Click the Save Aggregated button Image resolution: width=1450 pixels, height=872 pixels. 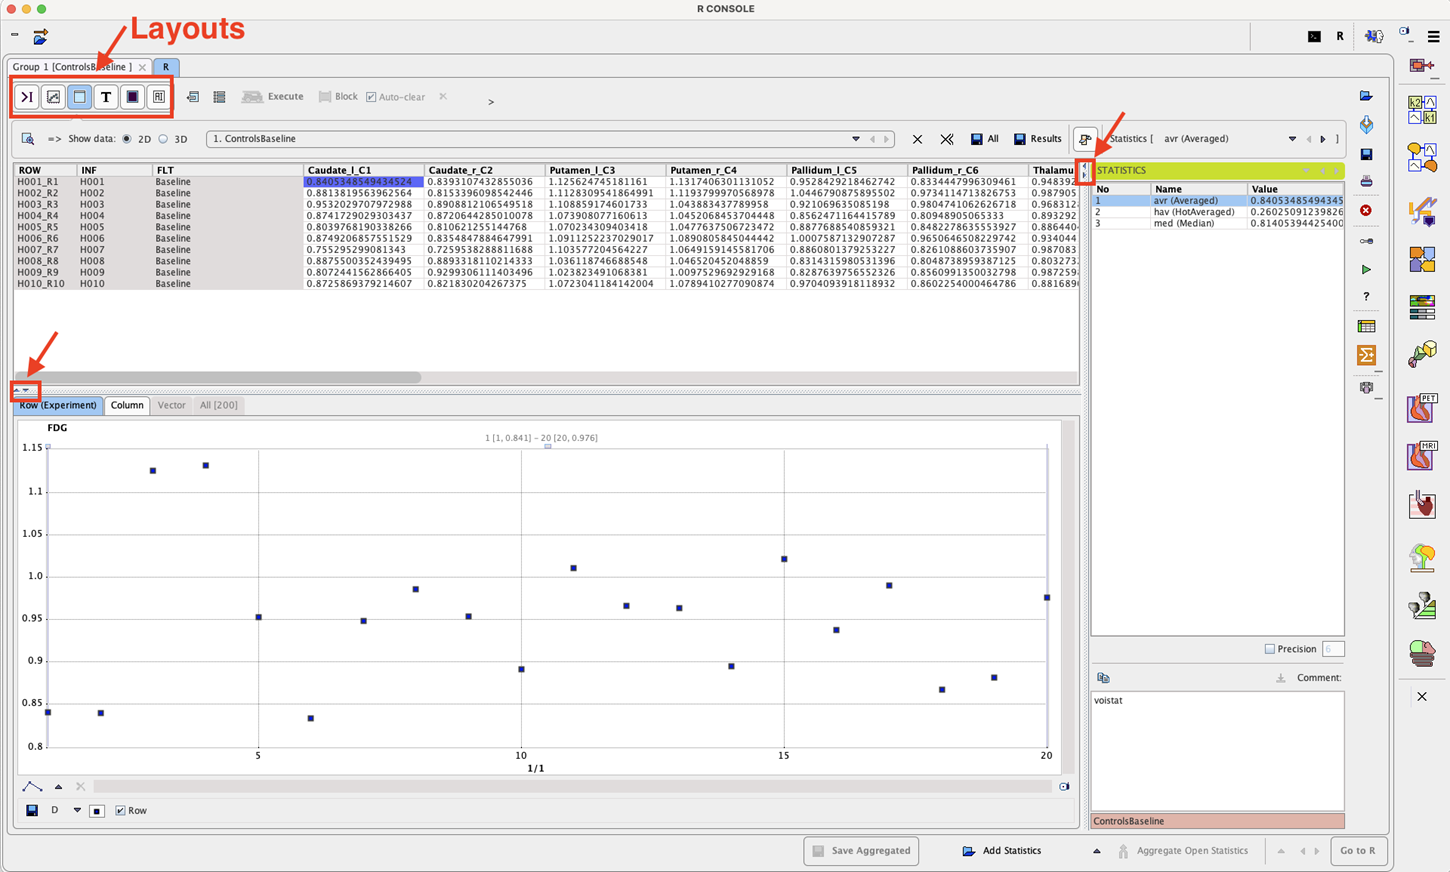[861, 851]
